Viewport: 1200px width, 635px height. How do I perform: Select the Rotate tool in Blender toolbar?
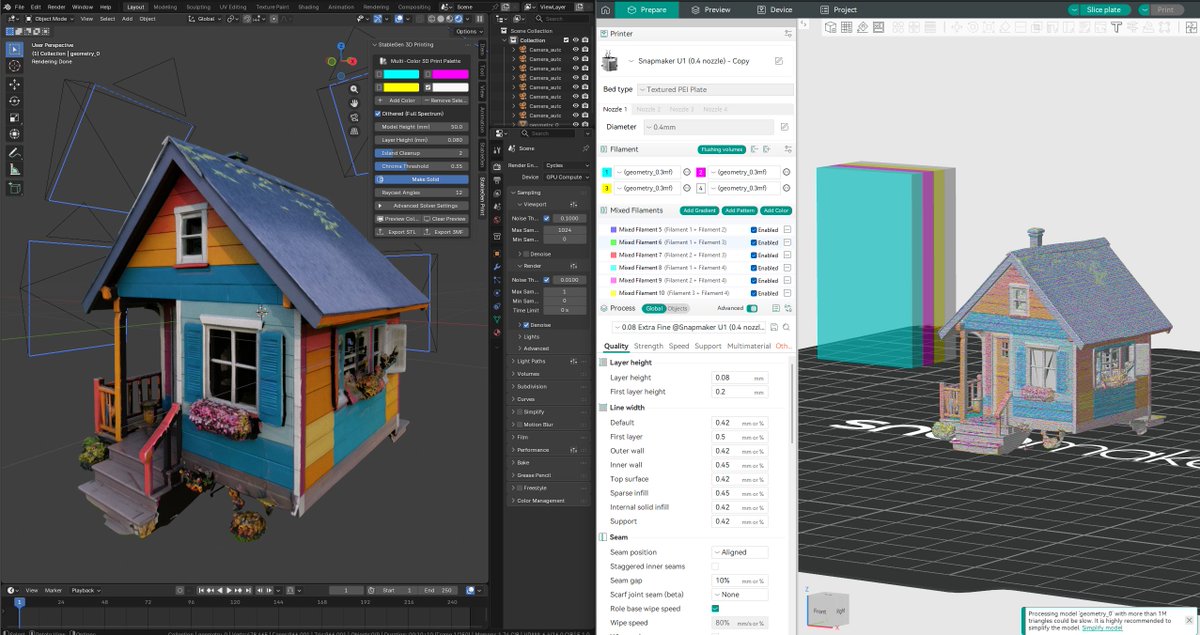[x=15, y=101]
